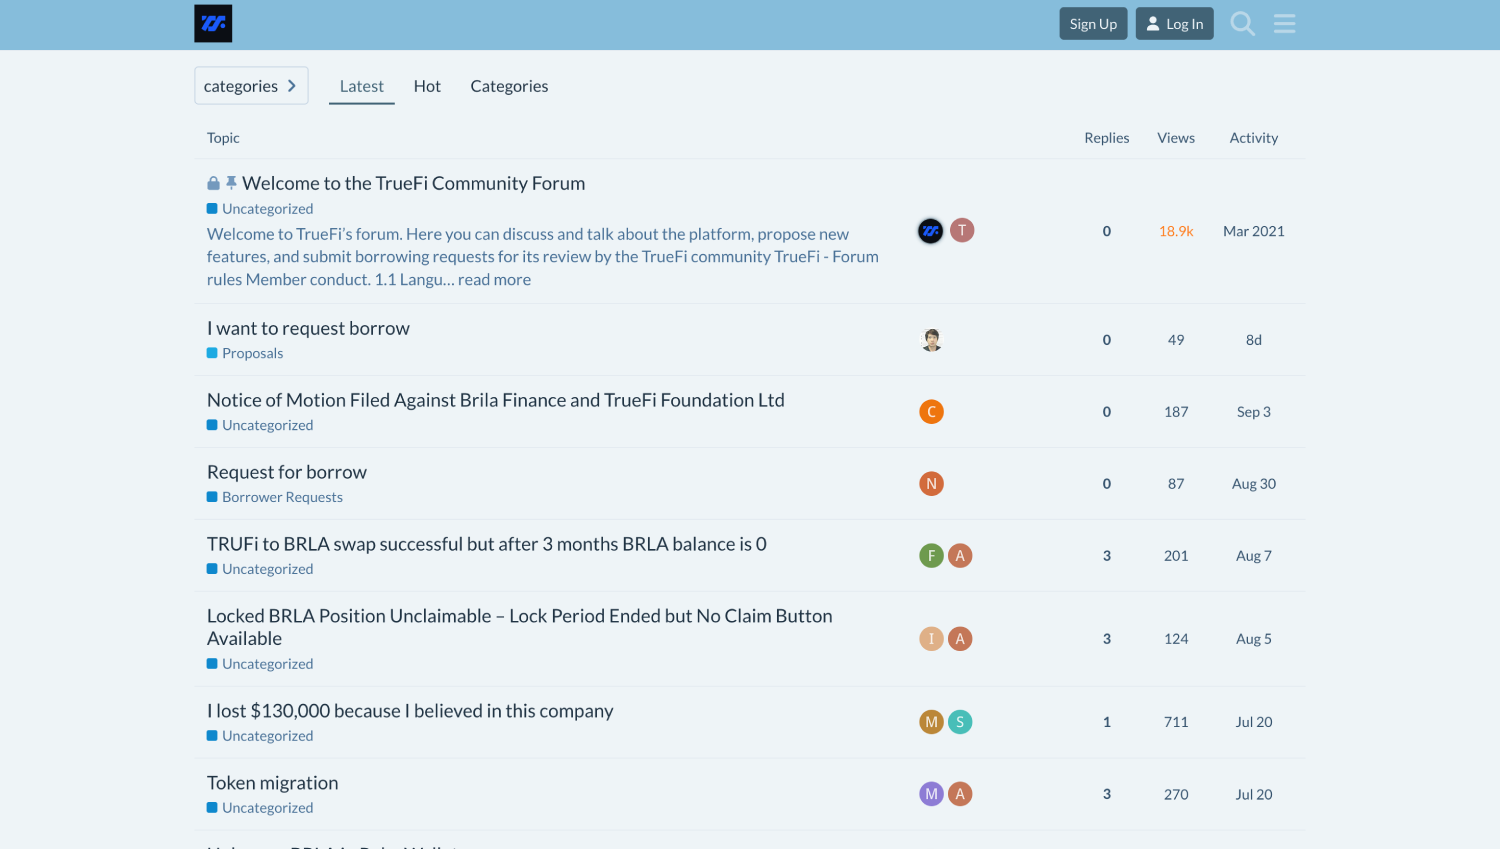Screen dimensions: 1500x849
Task: Click the F avatar on TRUFi to BRLA swap topic
Action: (931, 556)
